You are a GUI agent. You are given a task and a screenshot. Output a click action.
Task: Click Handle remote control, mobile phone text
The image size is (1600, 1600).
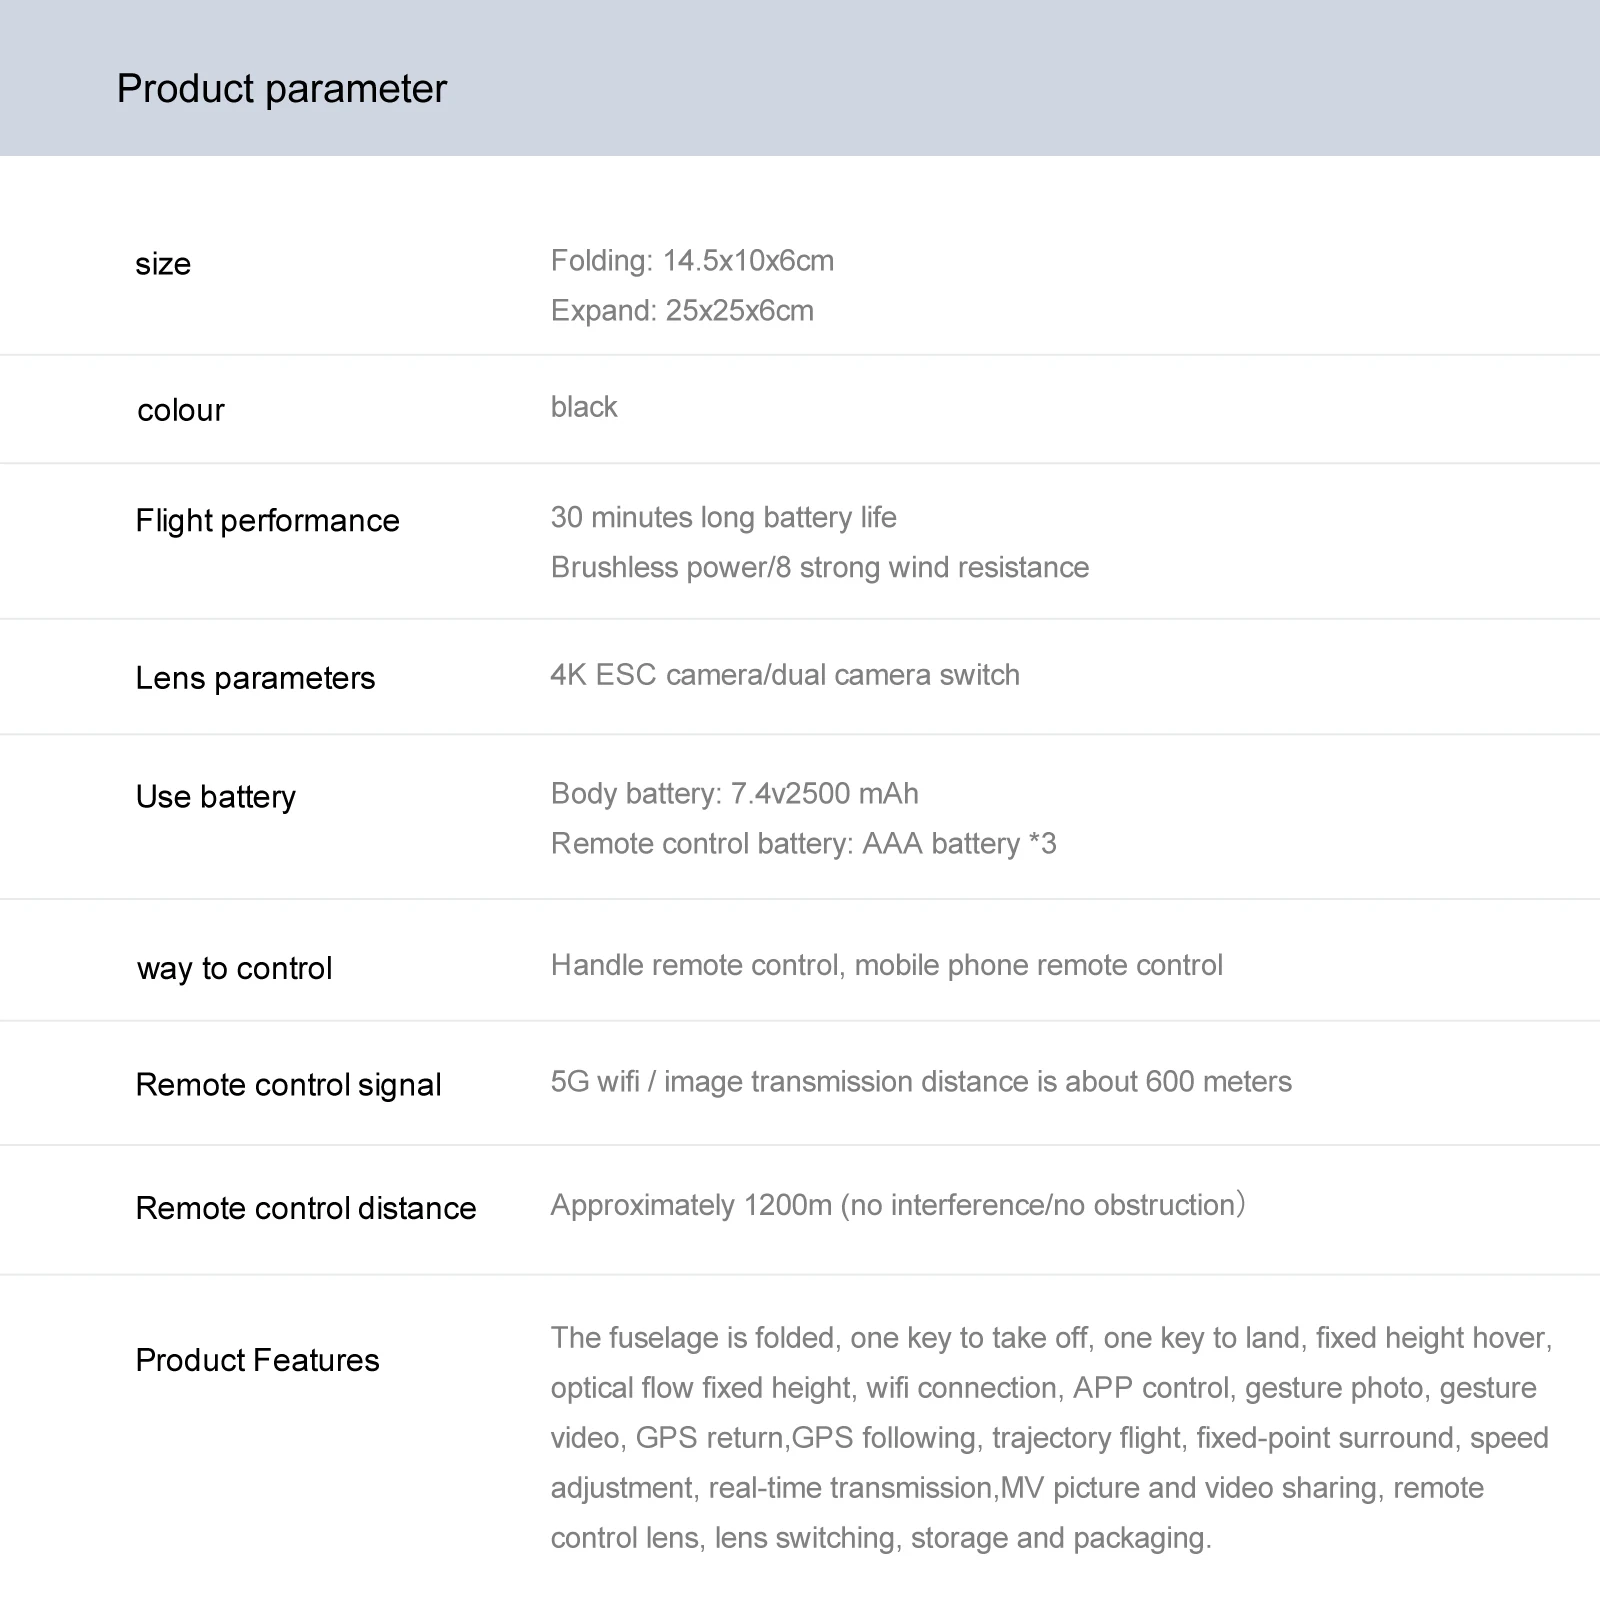pyautogui.click(x=886, y=965)
